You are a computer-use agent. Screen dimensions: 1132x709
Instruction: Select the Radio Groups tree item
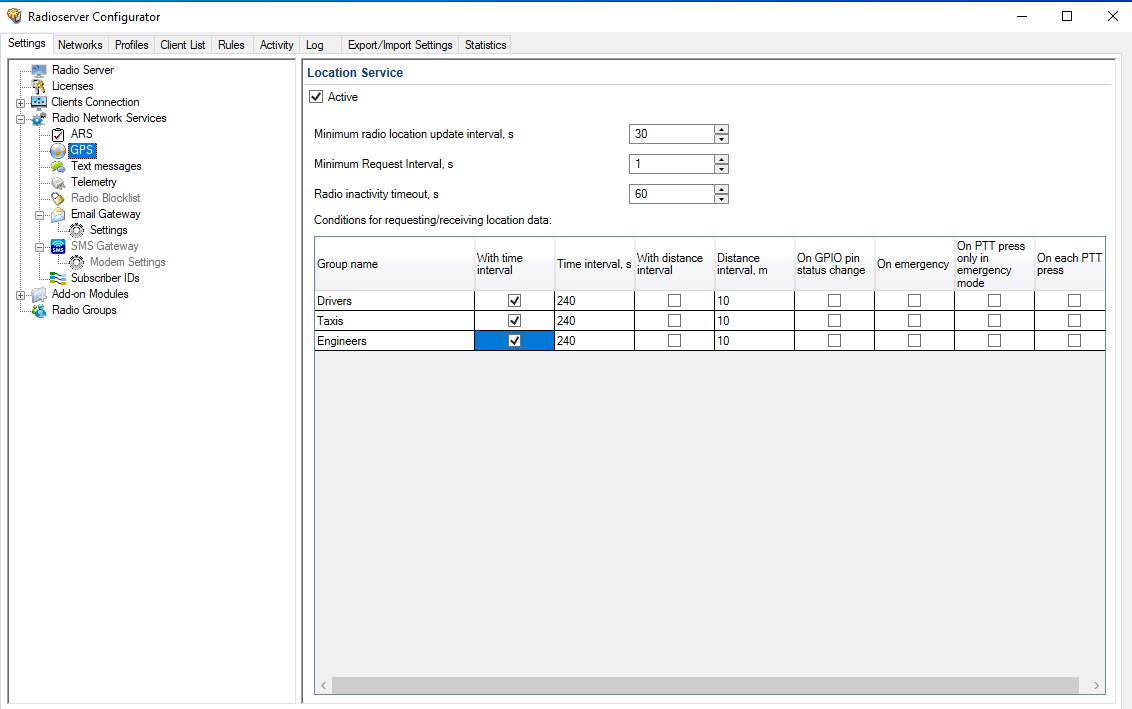84,310
